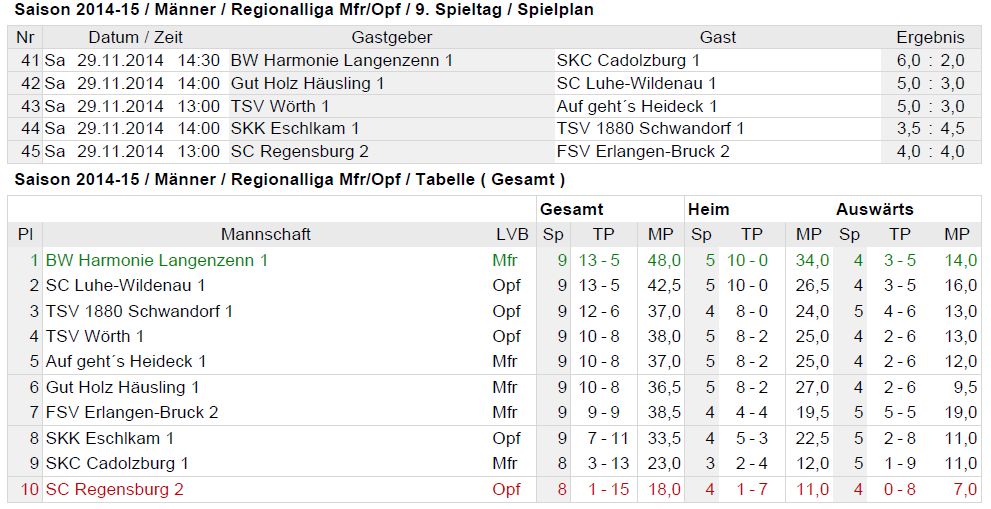Viewport: 991px width, 509px height.
Task: Click the Ergebnis column header
Action: pyautogui.click(x=930, y=37)
